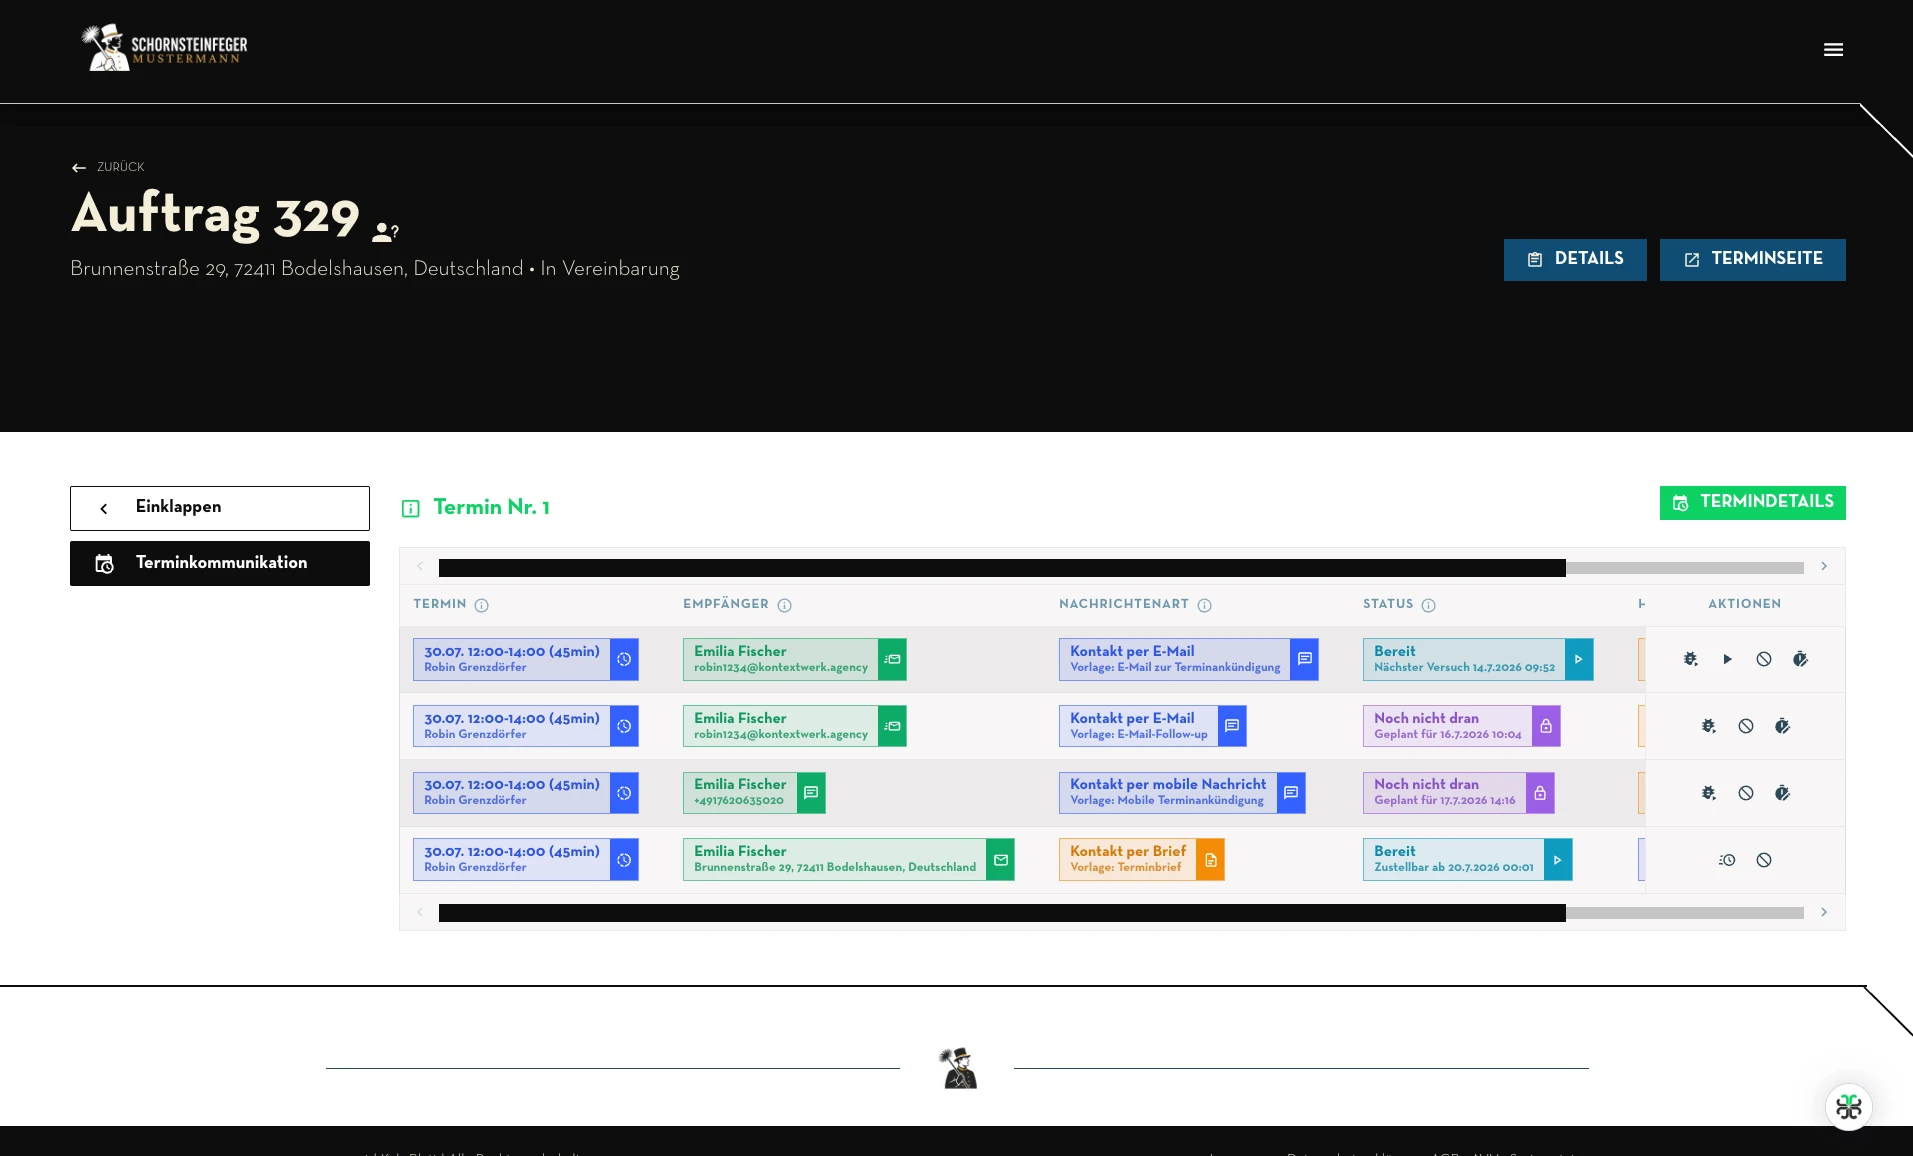Go back via the Zurück link
This screenshot has width=1913, height=1156.
coord(108,167)
